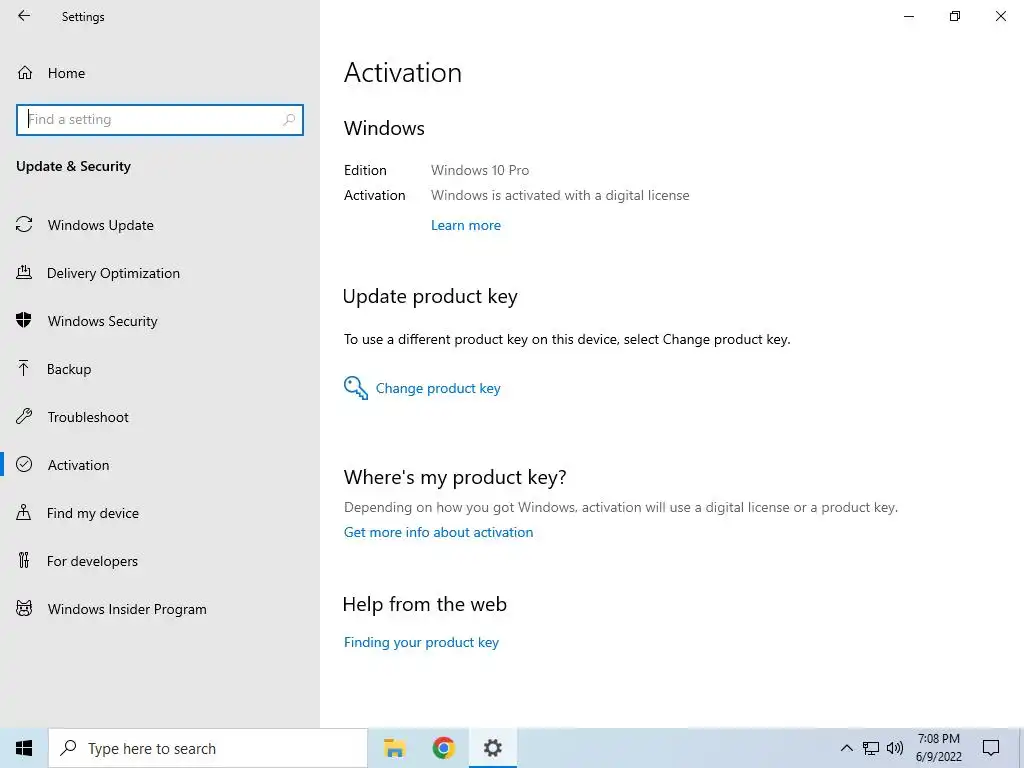Open the clock showing 7:08 PM
This screenshot has width=1024, height=768.
click(x=938, y=748)
